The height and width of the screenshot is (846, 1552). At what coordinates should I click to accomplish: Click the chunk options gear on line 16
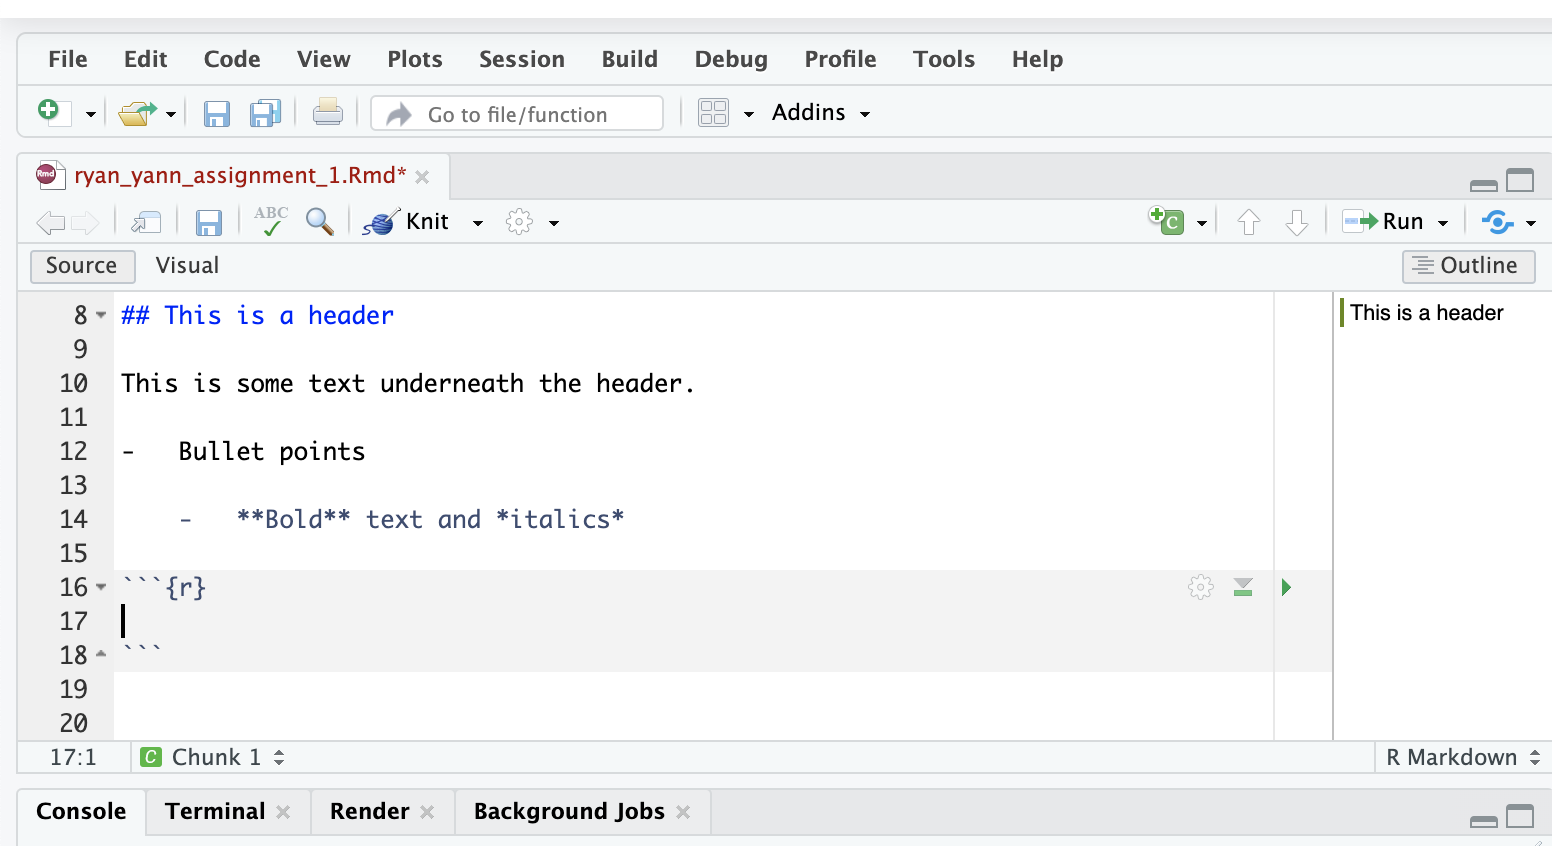pyautogui.click(x=1200, y=587)
